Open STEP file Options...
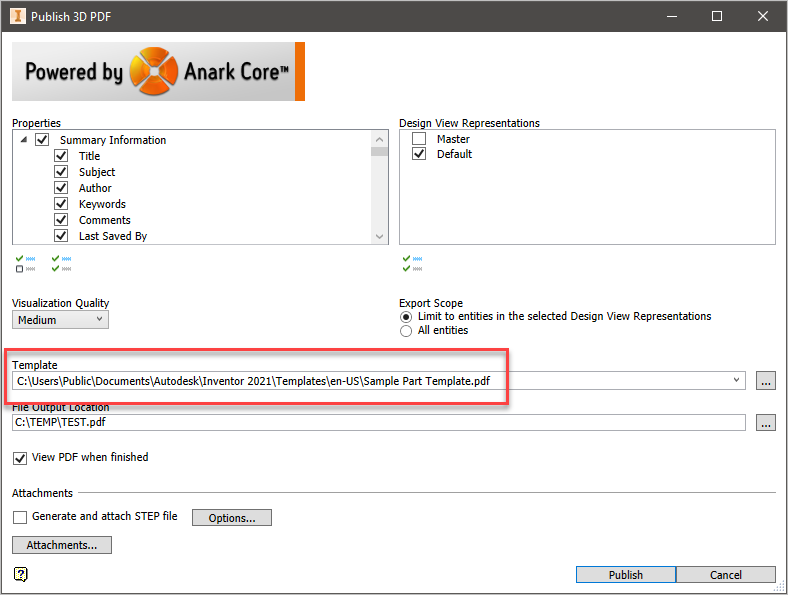 (x=232, y=518)
